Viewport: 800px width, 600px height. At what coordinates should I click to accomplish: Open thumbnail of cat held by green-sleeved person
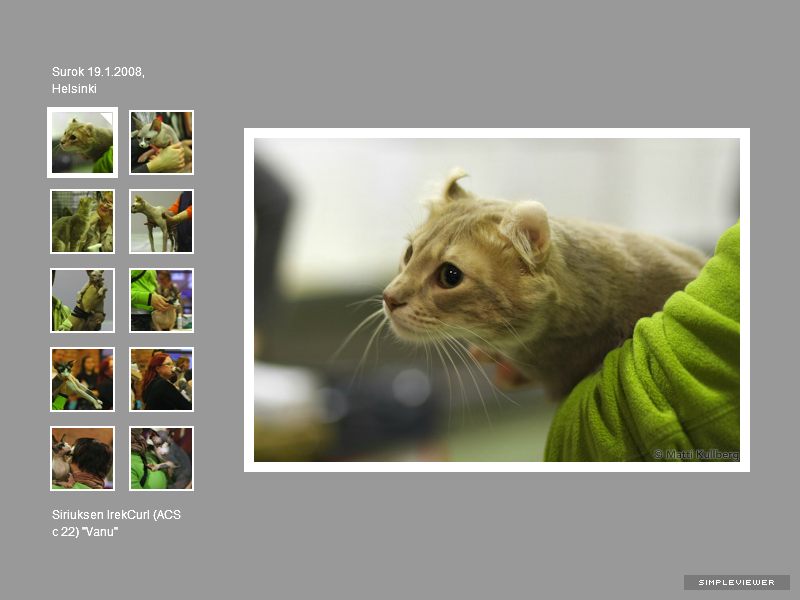[161, 459]
